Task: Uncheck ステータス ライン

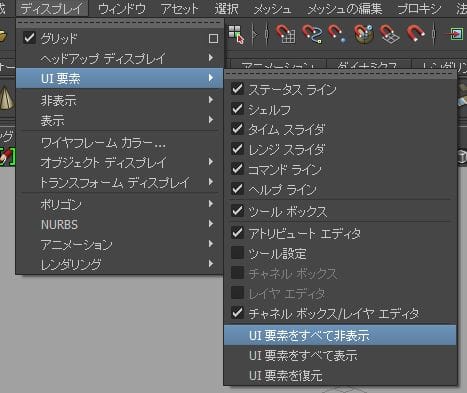Action: point(340,90)
